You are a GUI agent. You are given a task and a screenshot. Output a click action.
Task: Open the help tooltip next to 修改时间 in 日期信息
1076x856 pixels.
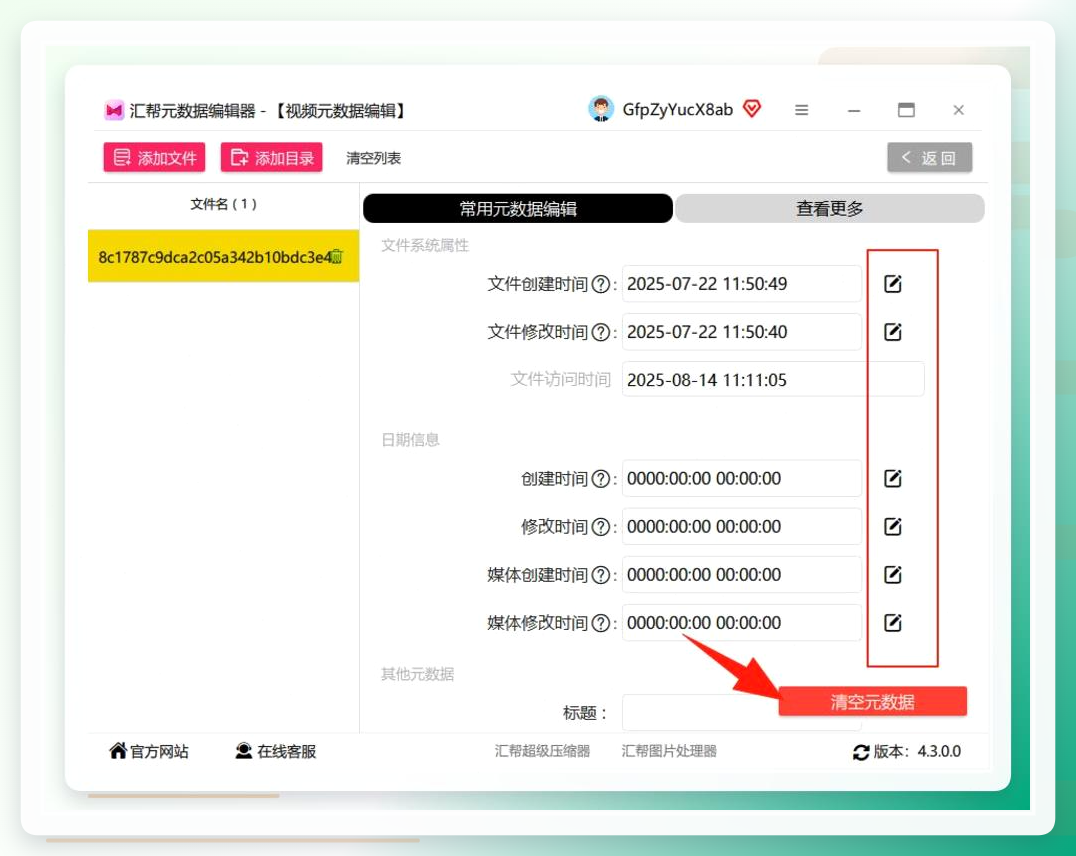click(x=600, y=527)
